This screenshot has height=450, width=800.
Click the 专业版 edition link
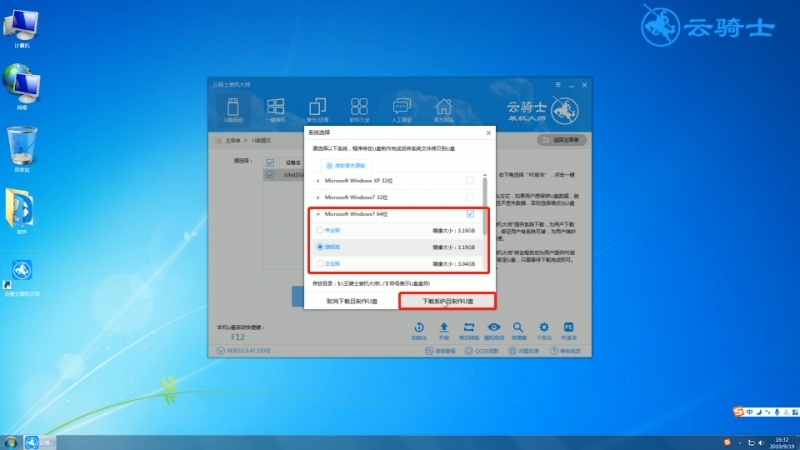click(x=332, y=231)
